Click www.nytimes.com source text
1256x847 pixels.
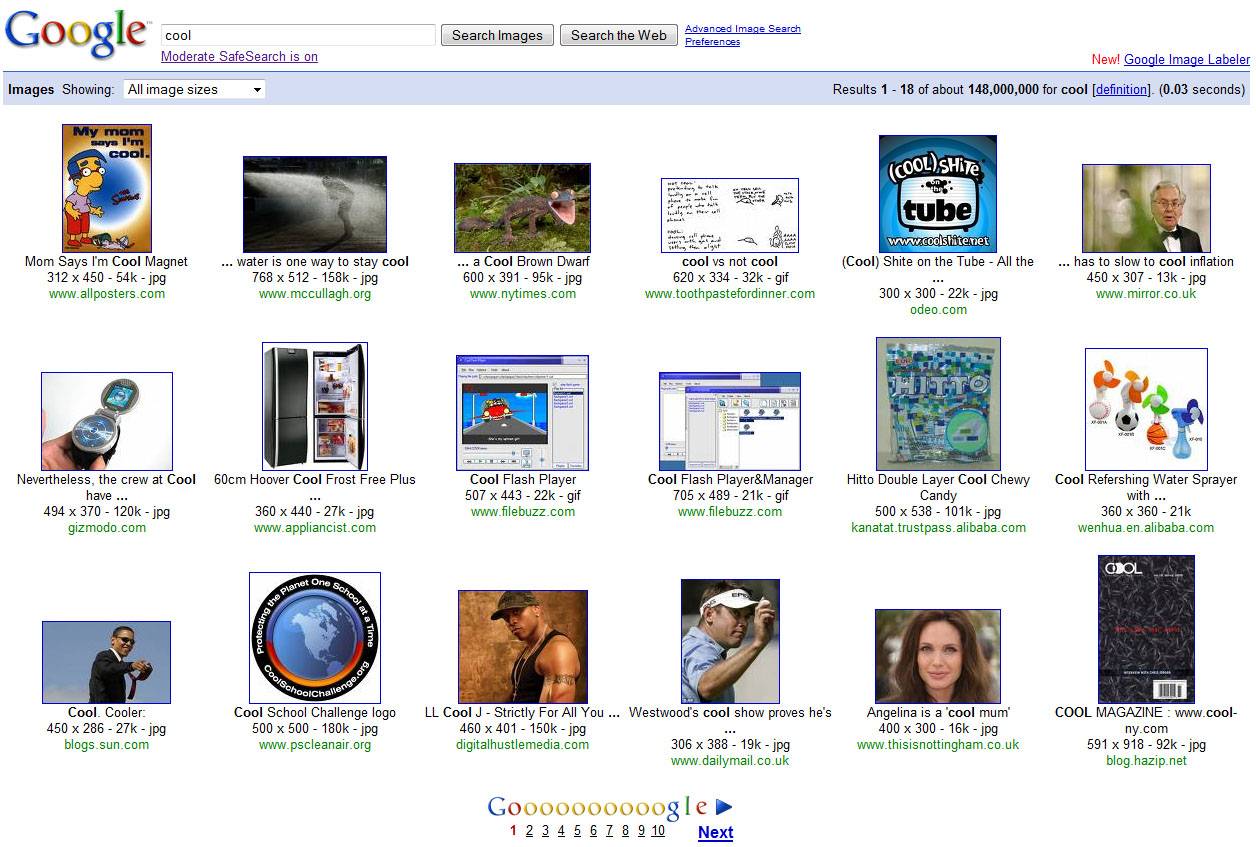pos(523,294)
